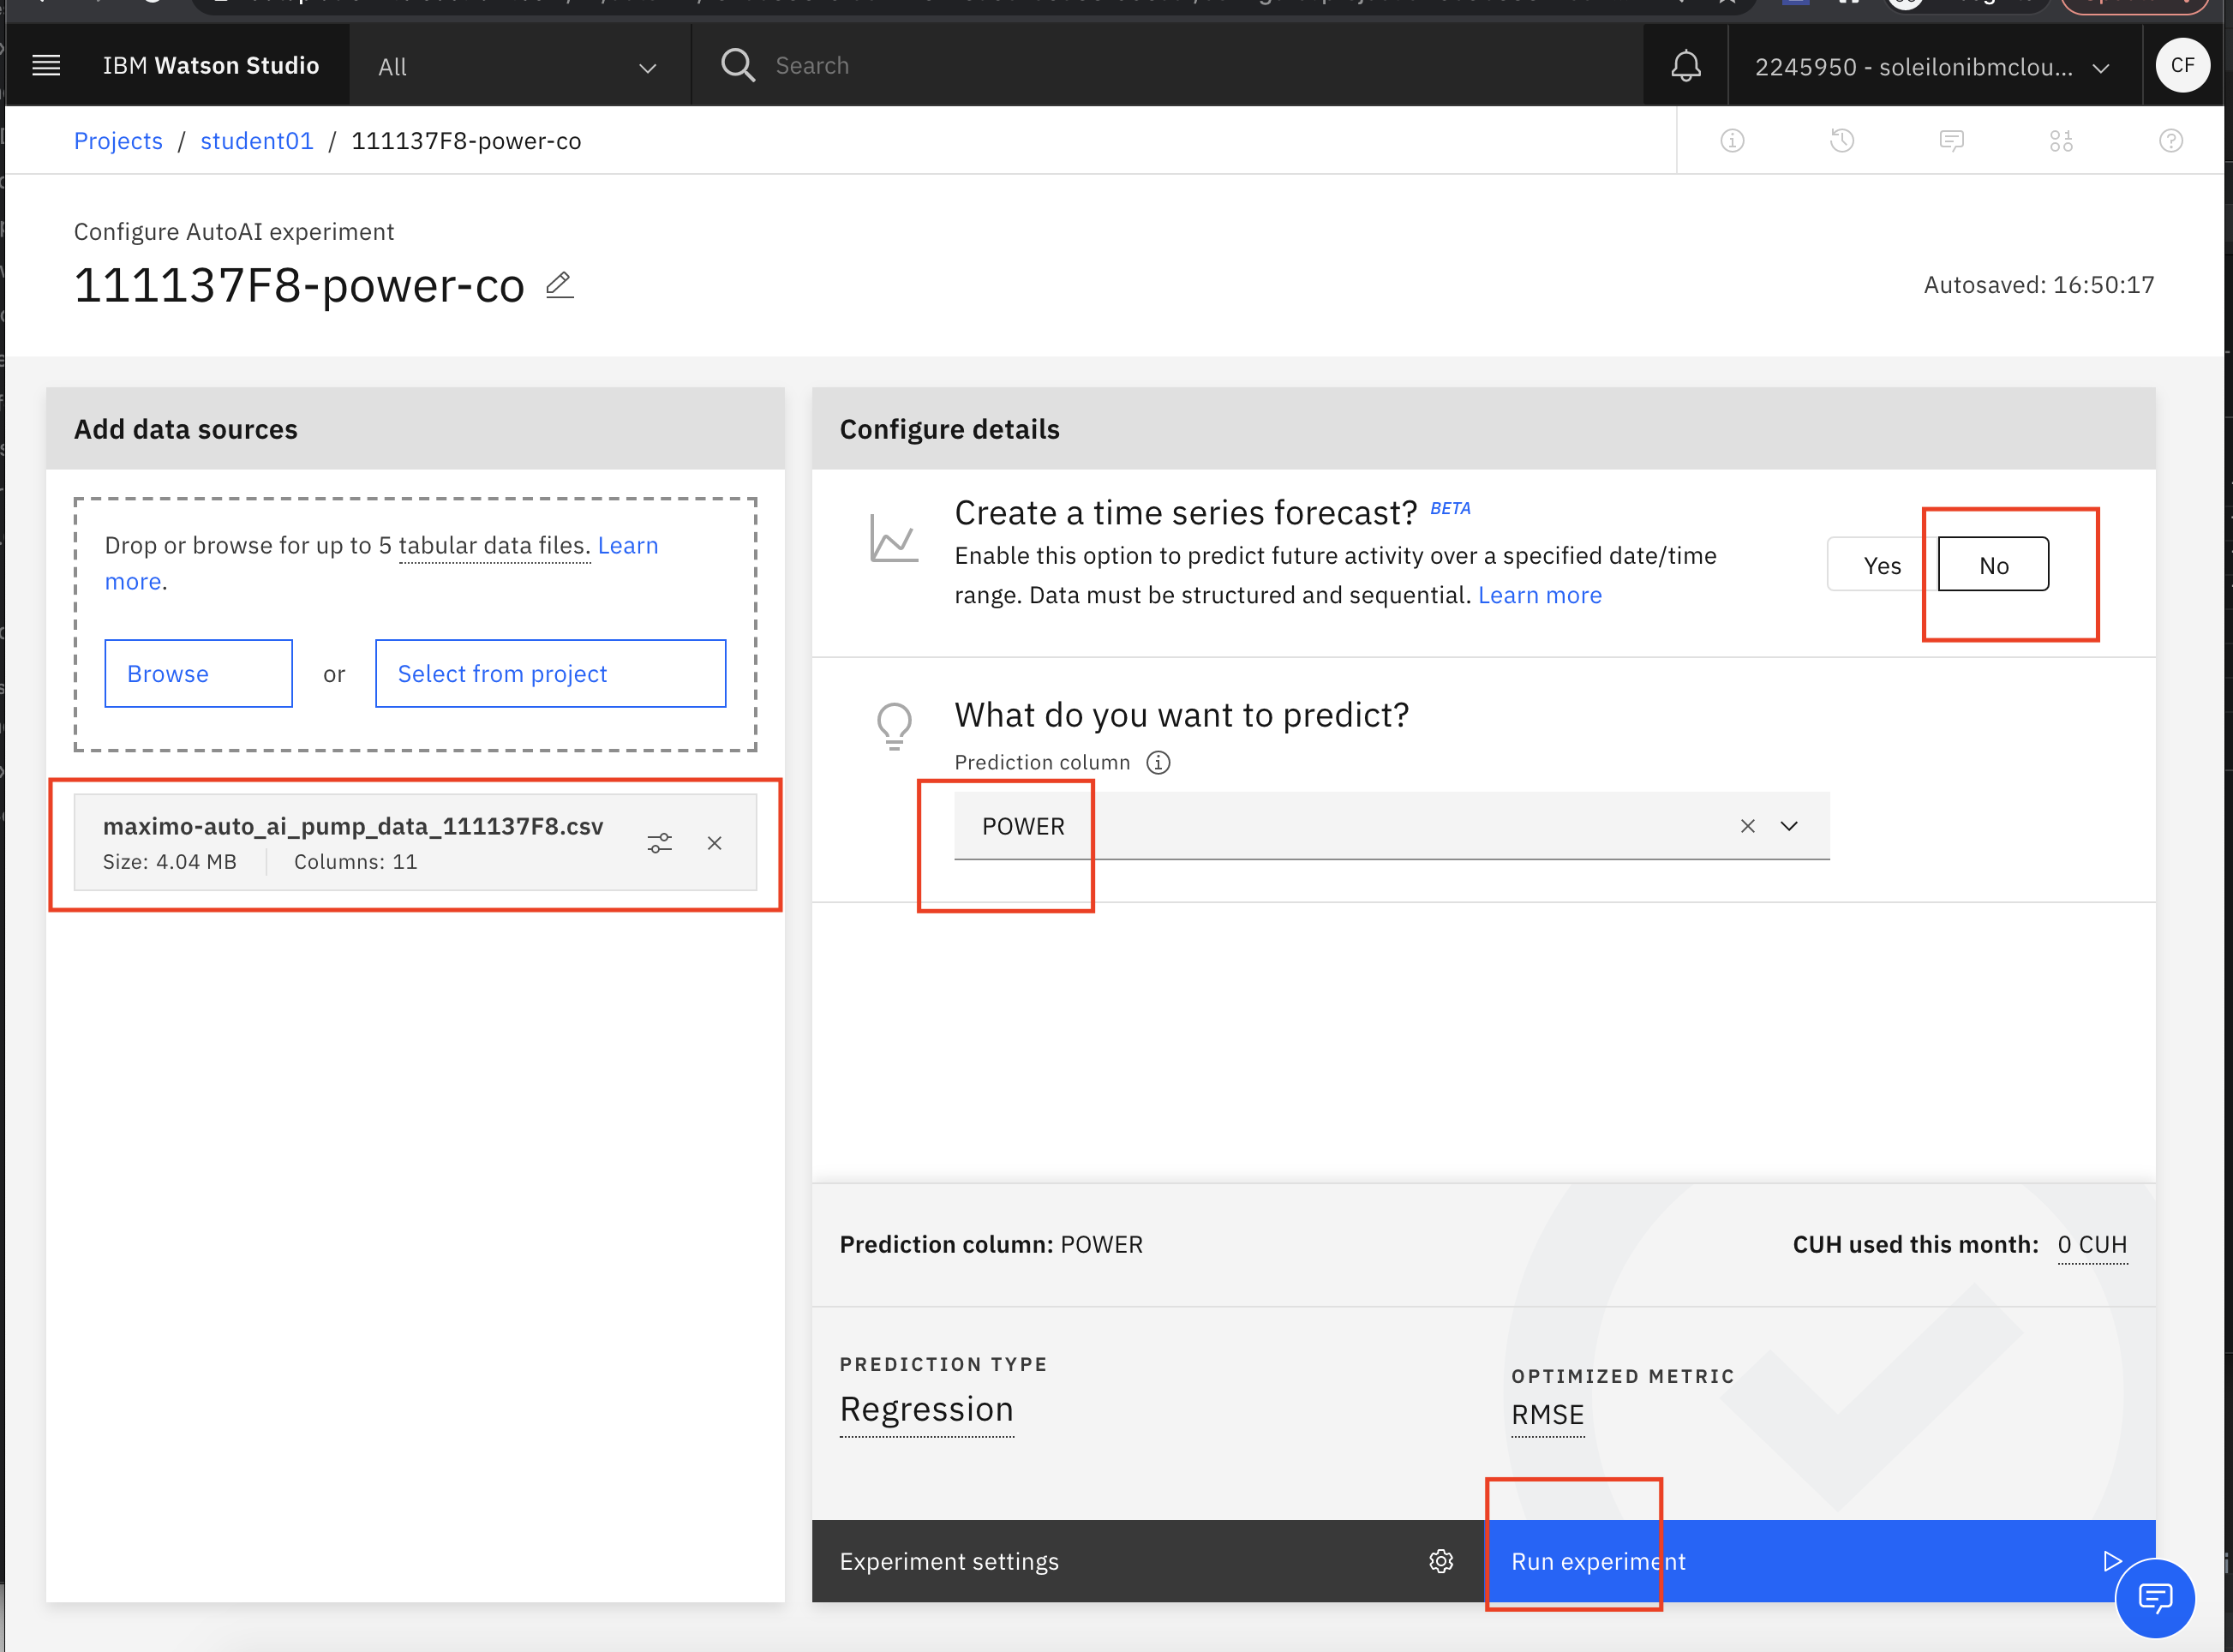Open the version history icon
2233x1652 pixels.
coord(1842,141)
